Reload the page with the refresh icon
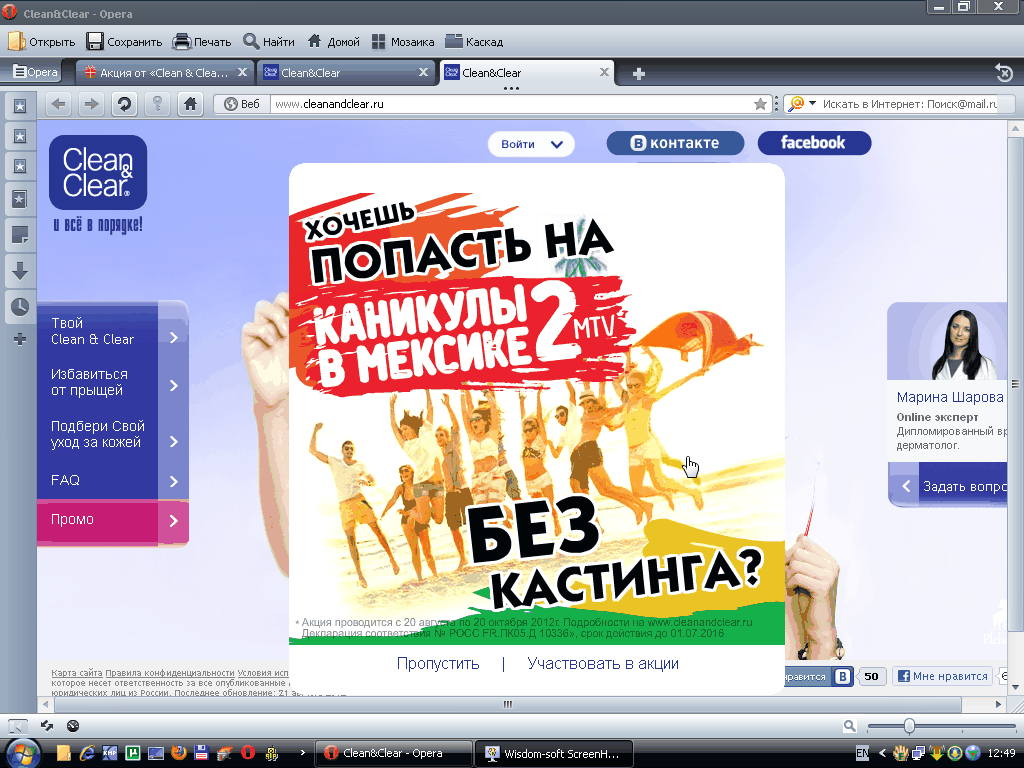 pyautogui.click(x=124, y=104)
